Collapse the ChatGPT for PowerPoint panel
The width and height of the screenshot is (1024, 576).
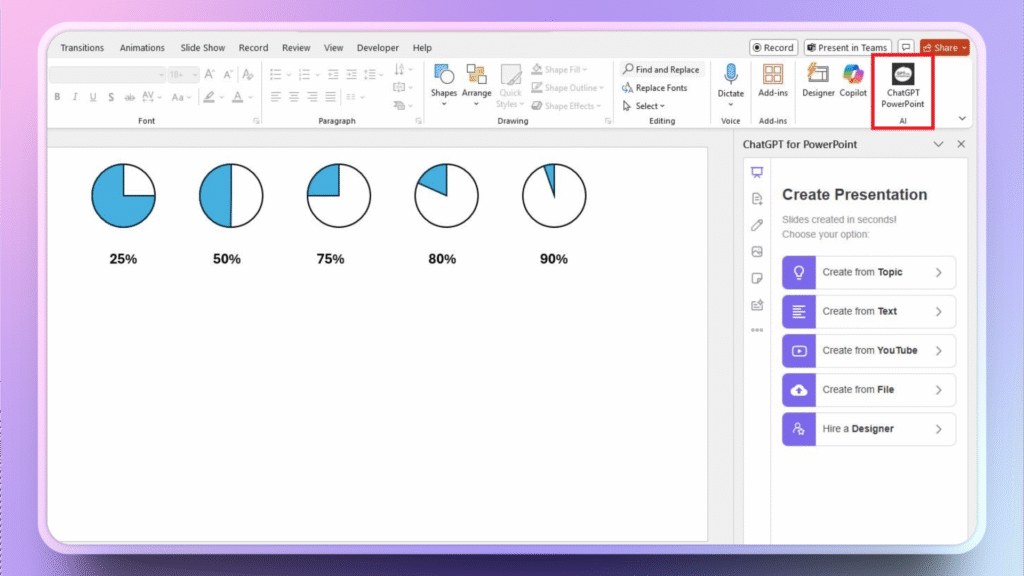(938, 144)
